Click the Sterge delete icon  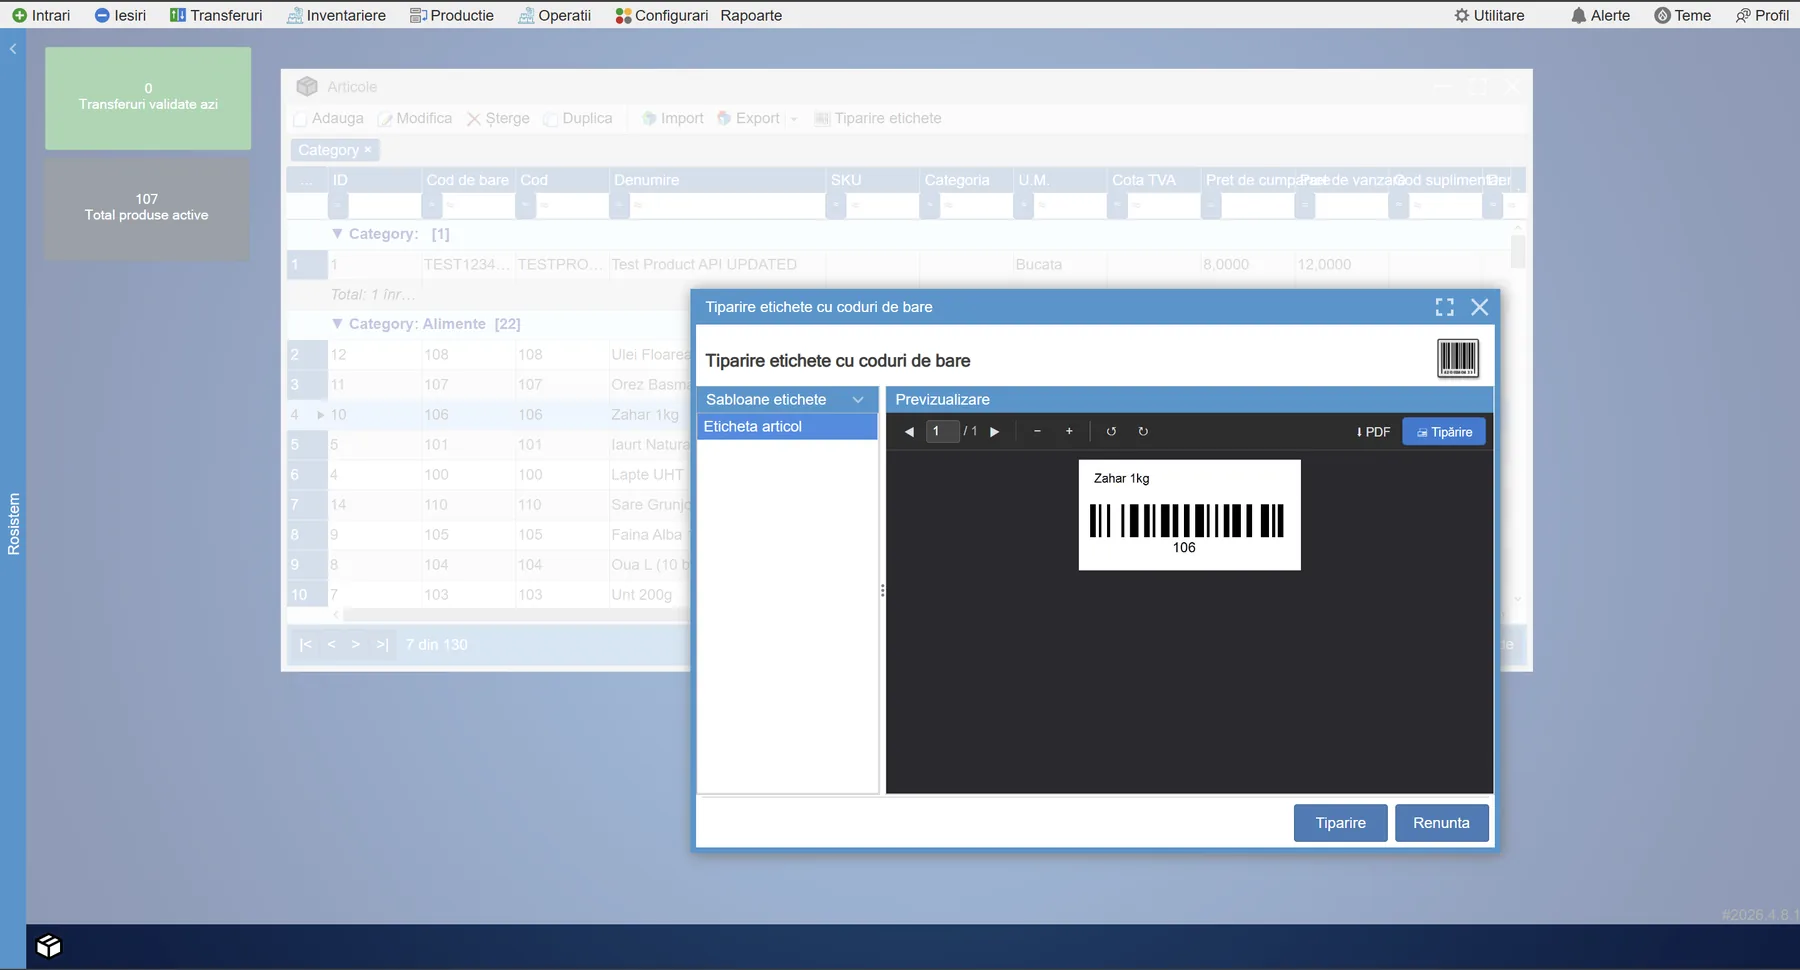point(474,118)
